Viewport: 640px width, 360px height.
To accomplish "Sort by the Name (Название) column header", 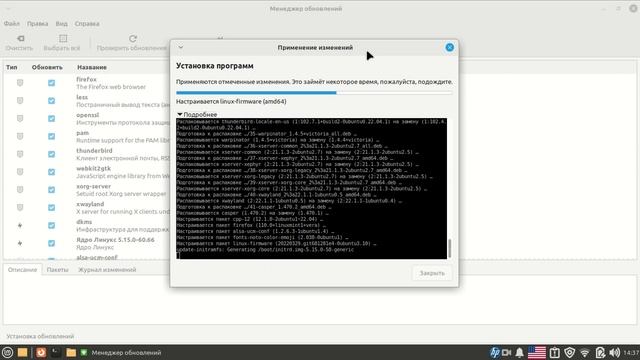I will coord(92,67).
